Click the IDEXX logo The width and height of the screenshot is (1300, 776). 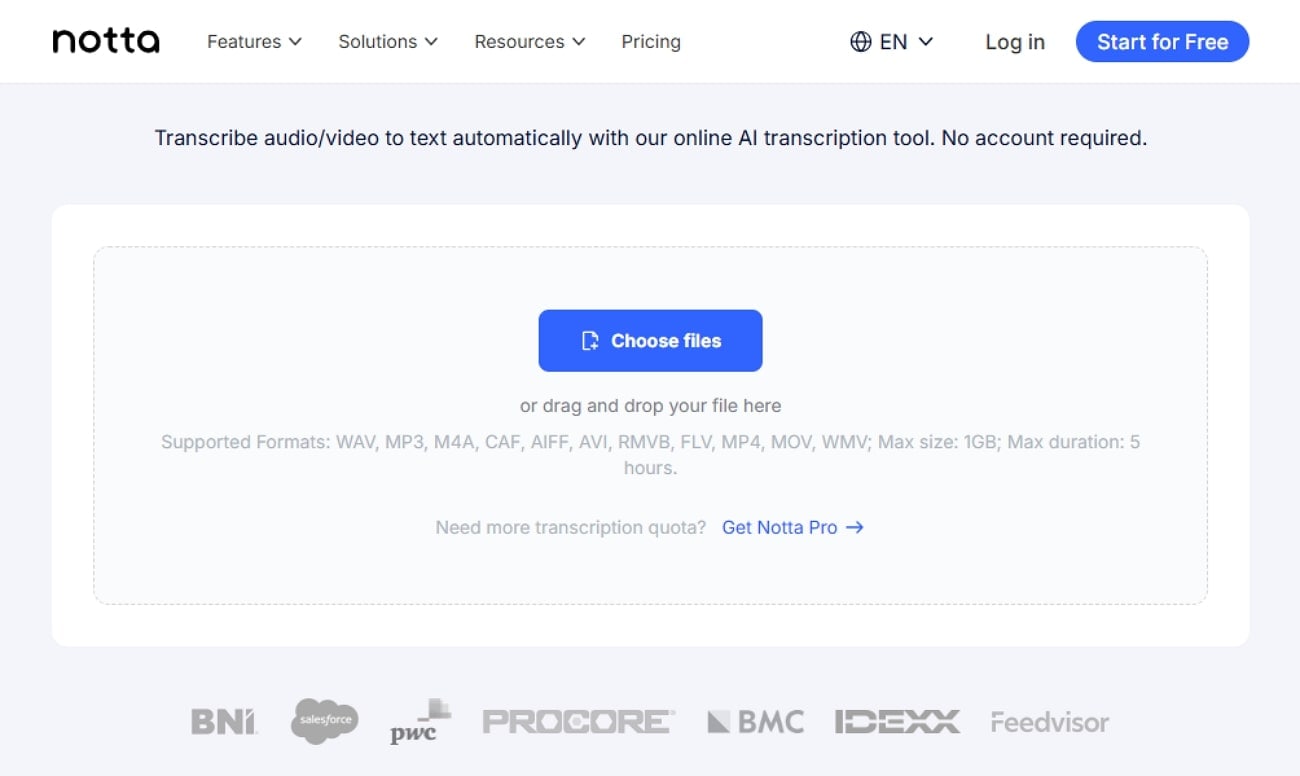897,721
